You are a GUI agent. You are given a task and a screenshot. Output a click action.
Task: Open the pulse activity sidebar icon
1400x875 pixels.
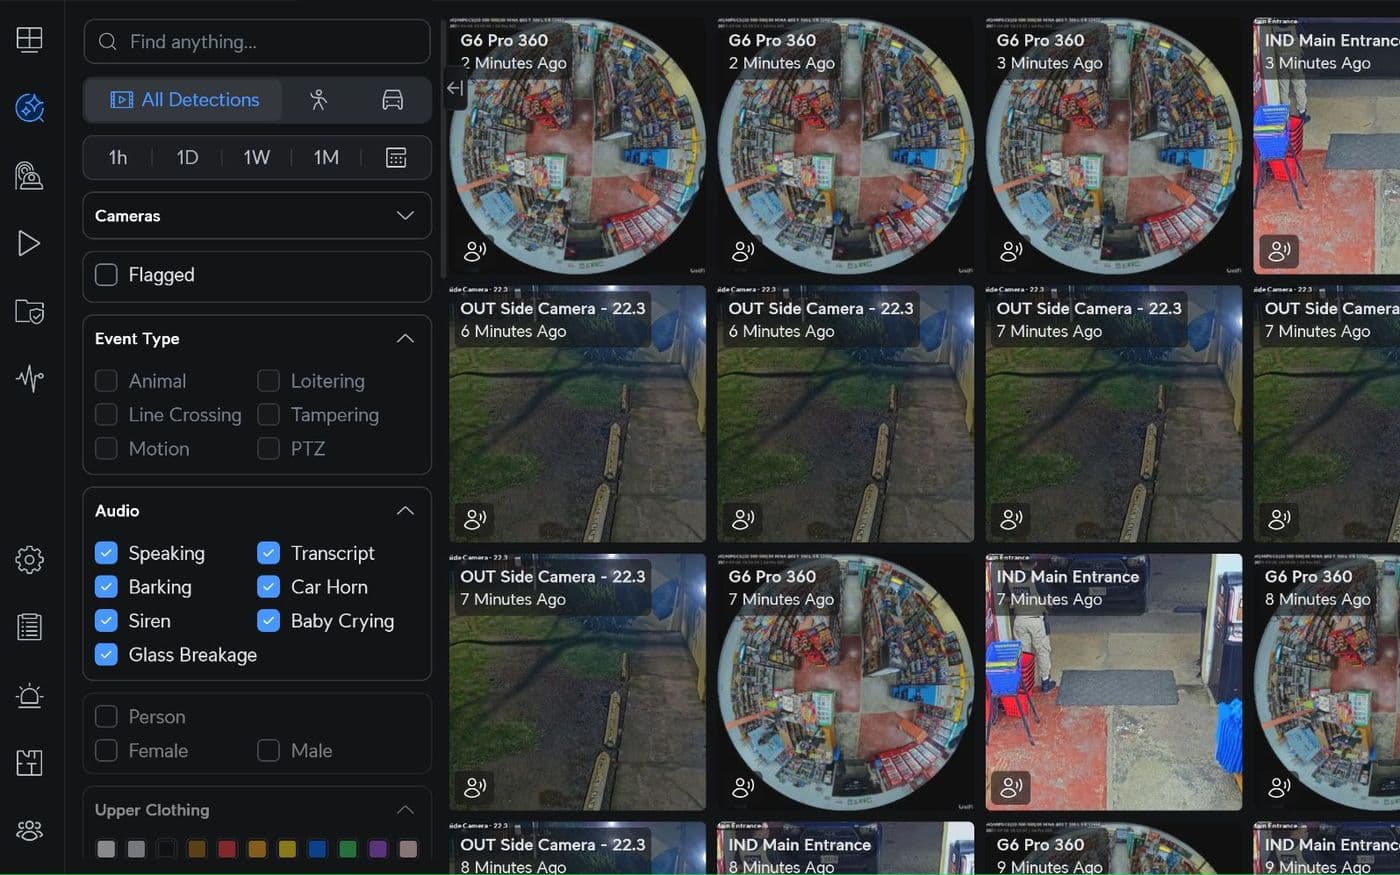click(29, 378)
